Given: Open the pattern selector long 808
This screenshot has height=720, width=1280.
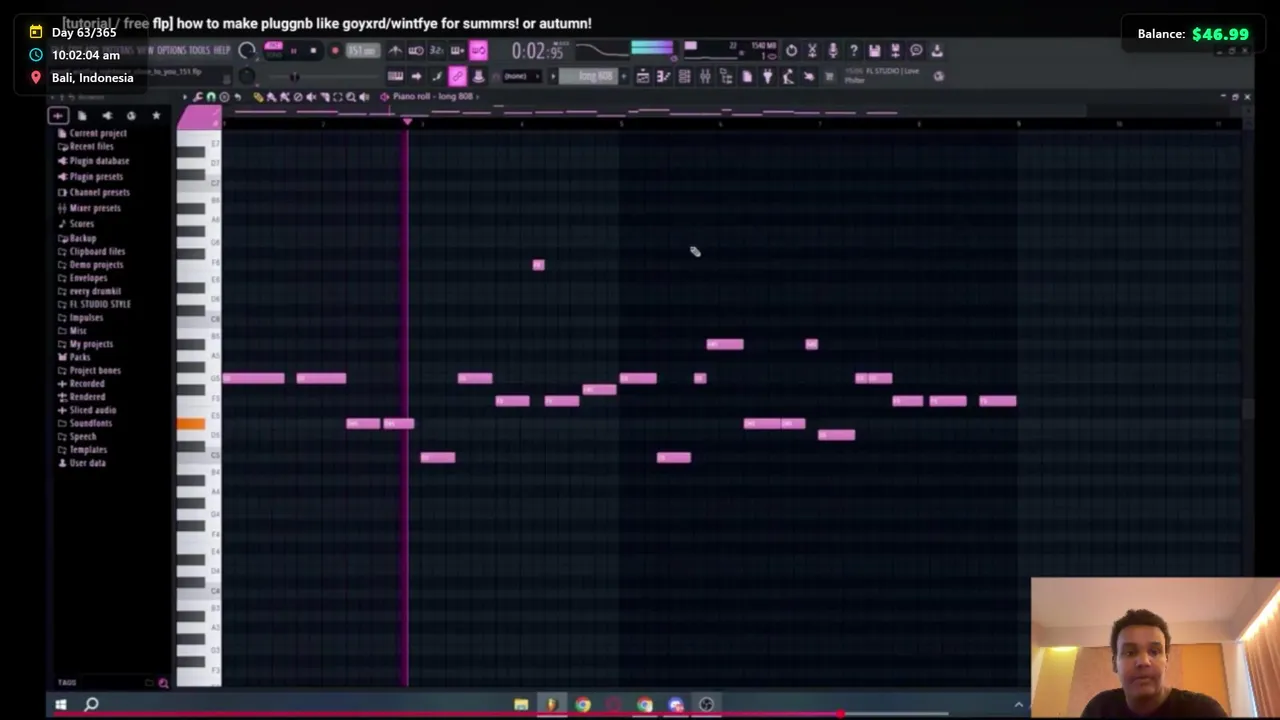Looking at the screenshot, I should pyautogui.click(x=588, y=76).
